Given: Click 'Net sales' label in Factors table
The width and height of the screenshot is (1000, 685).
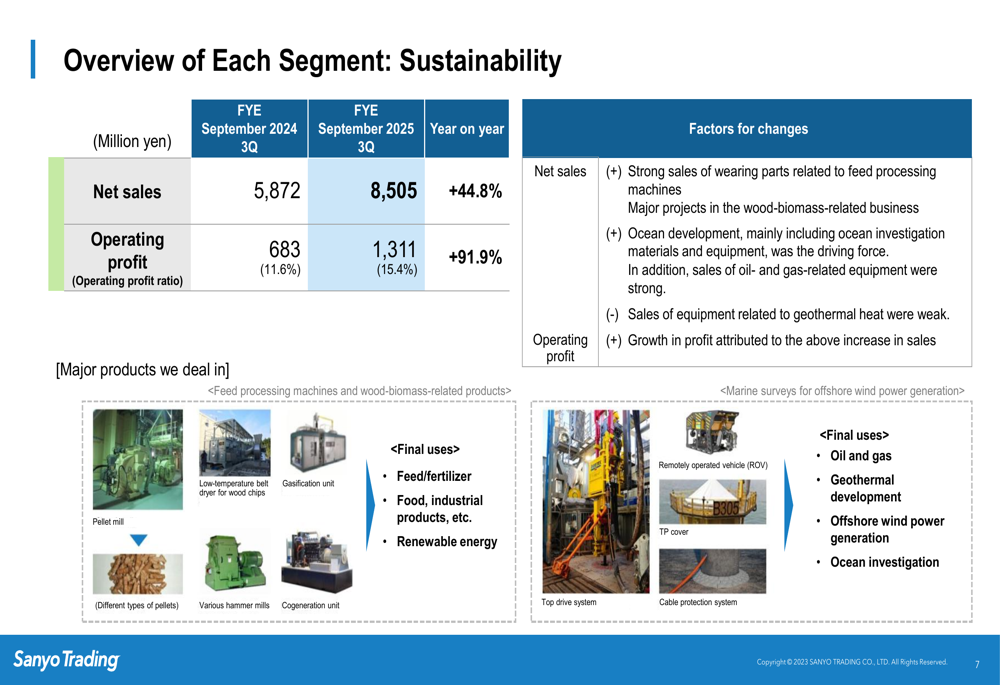Looking at the screenshot, I should [x=560, y=171].
